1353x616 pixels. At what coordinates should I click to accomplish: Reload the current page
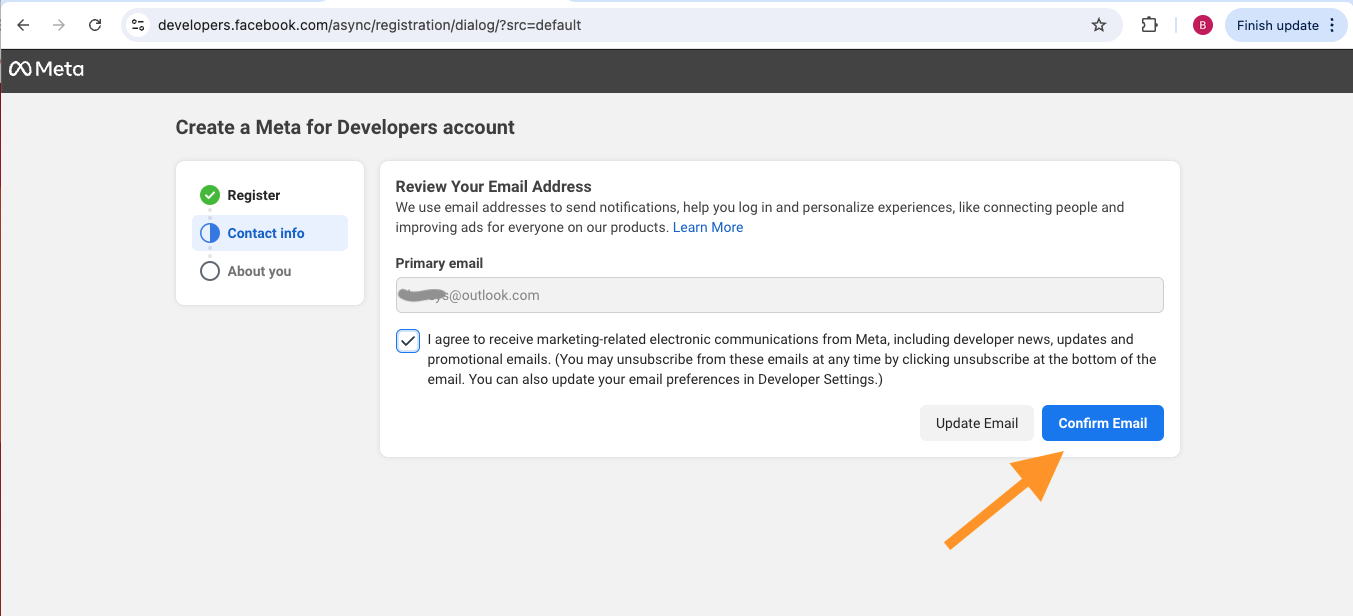(x=95, y=25)
